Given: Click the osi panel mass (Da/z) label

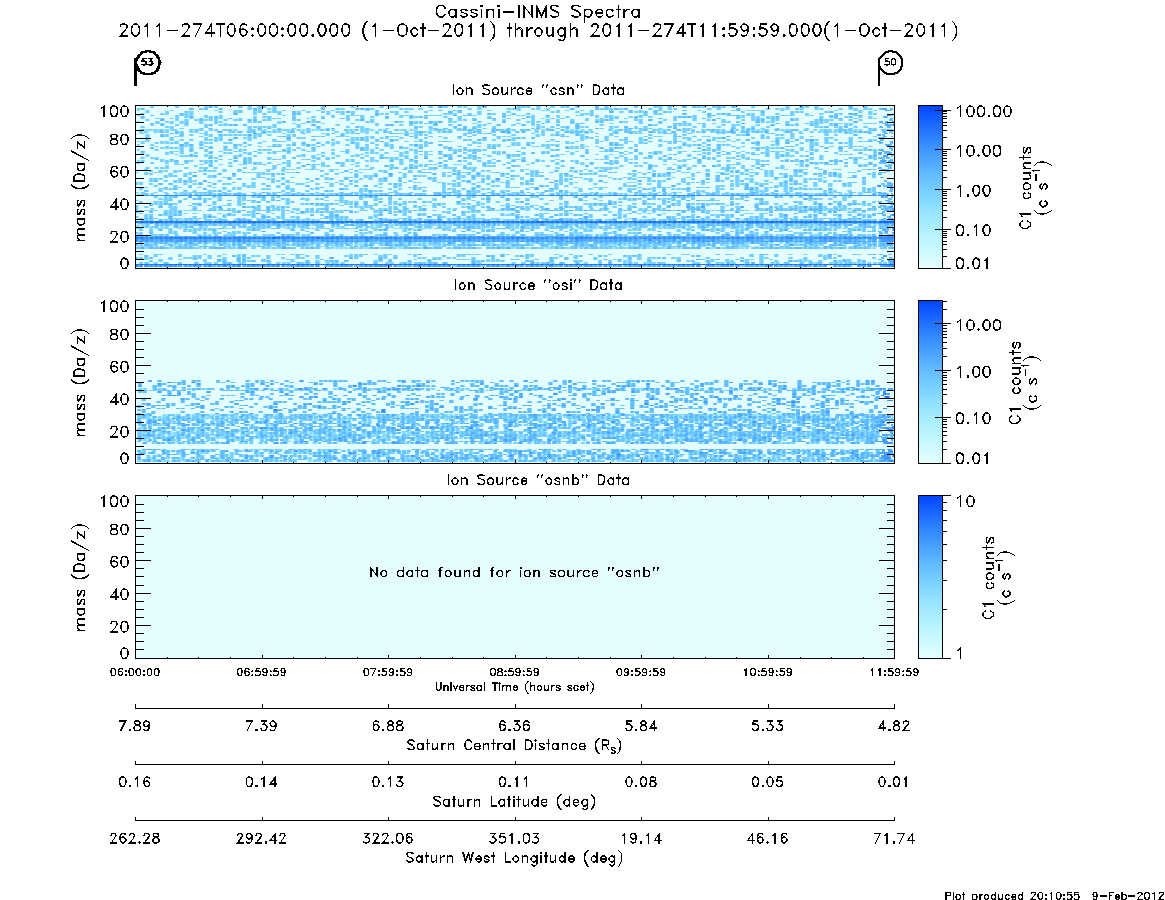Looking at the screenshot, I should (x=80, y=383).
